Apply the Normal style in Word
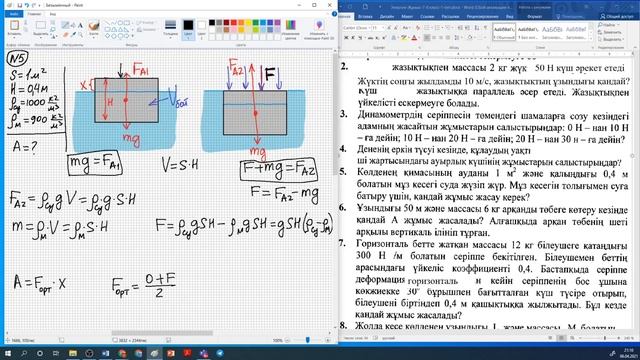Image resolution: width=640 pixels, height=360 pixels. tap(504, 31)
